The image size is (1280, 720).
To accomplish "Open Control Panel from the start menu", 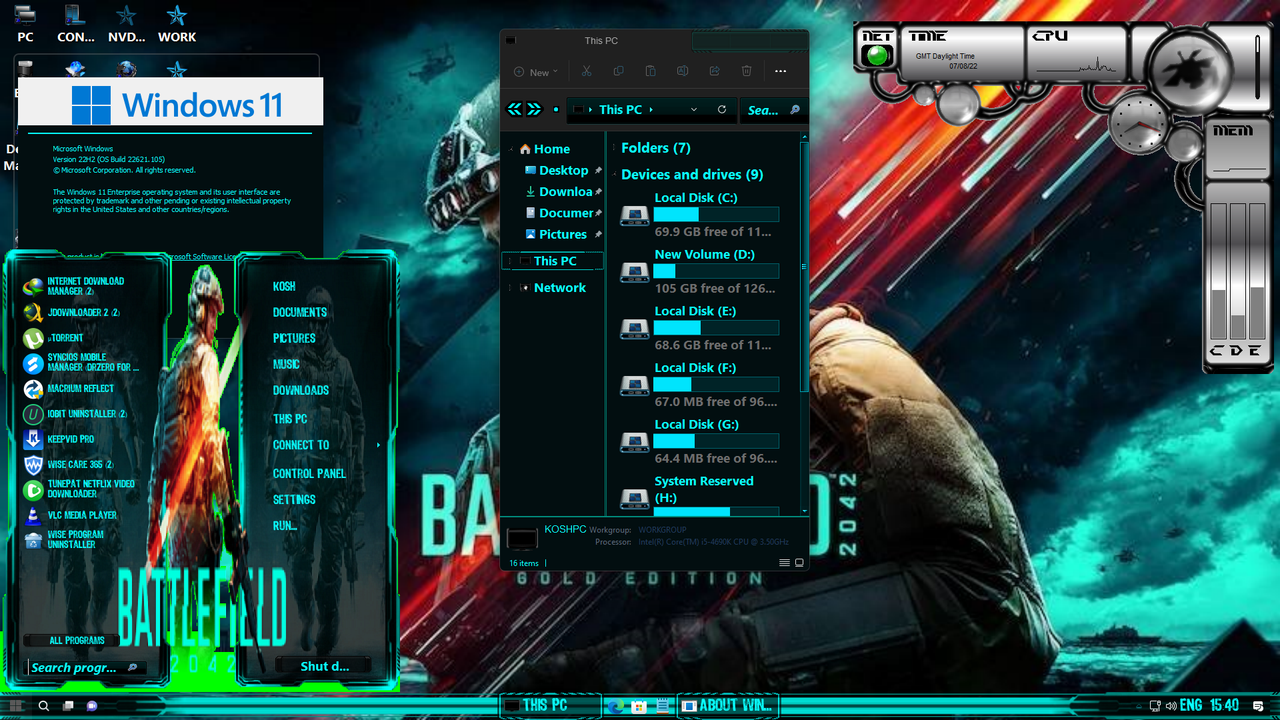I will coord(309,473).
